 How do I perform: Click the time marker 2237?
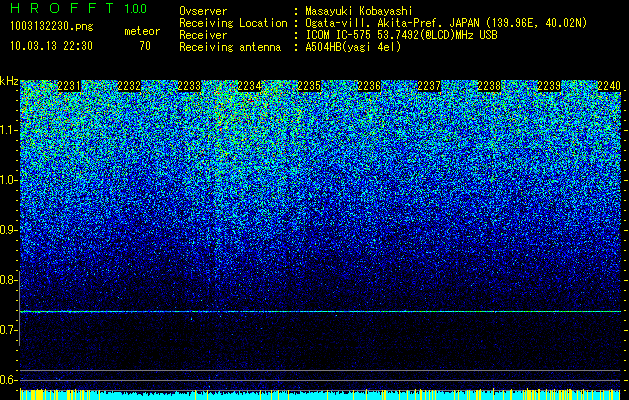pyautogui.click(x=429, y=86)
